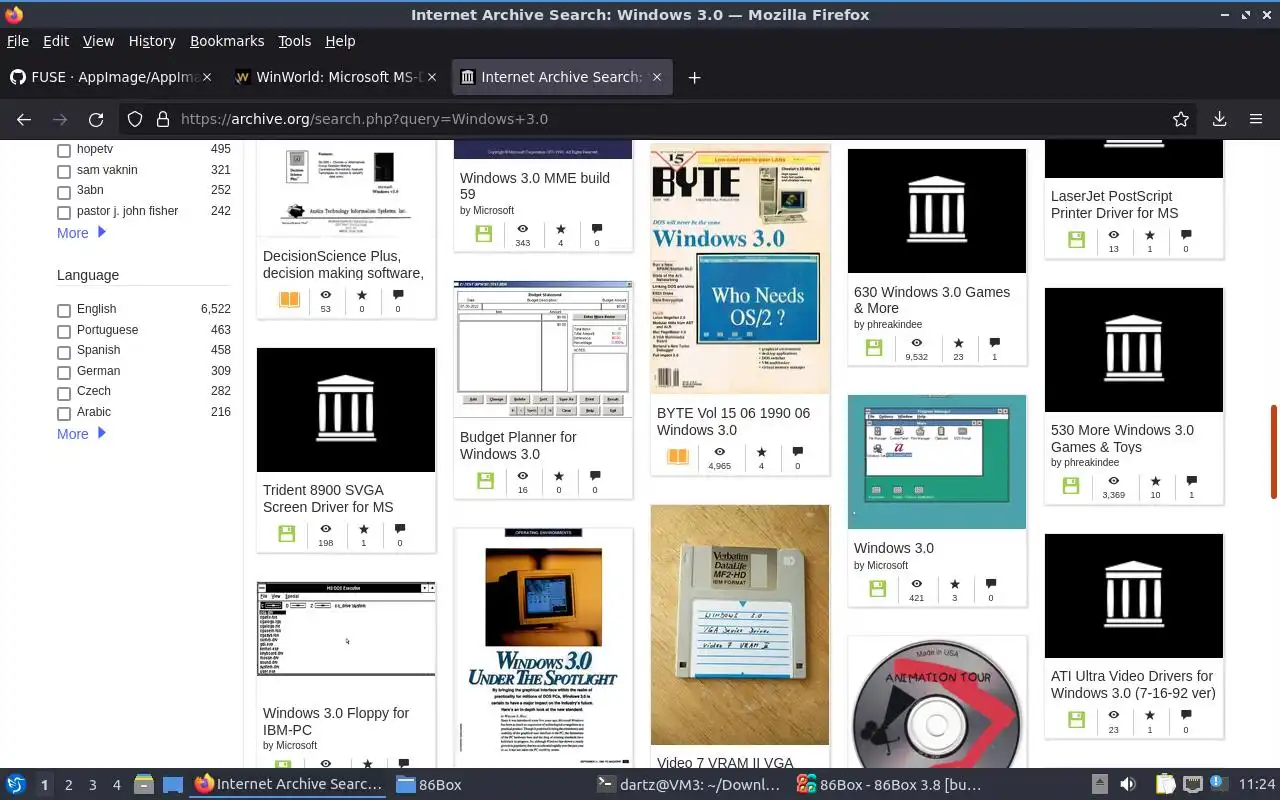
Task: Click the views eye icon under BYTE Vol 15
Action: click(719, 452)
